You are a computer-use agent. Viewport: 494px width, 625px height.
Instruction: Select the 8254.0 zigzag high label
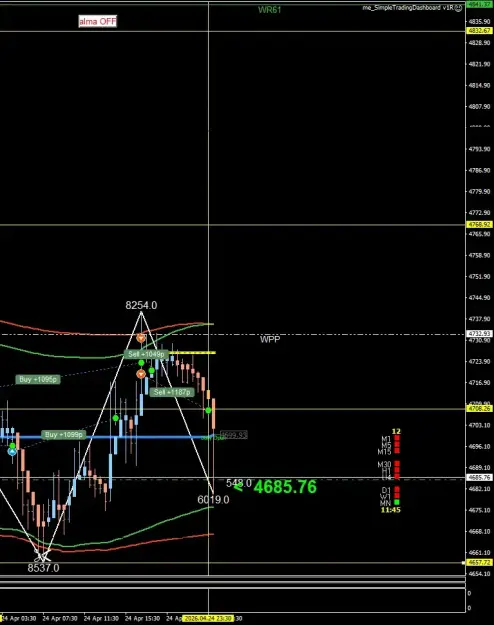click(x=141, y=305)
